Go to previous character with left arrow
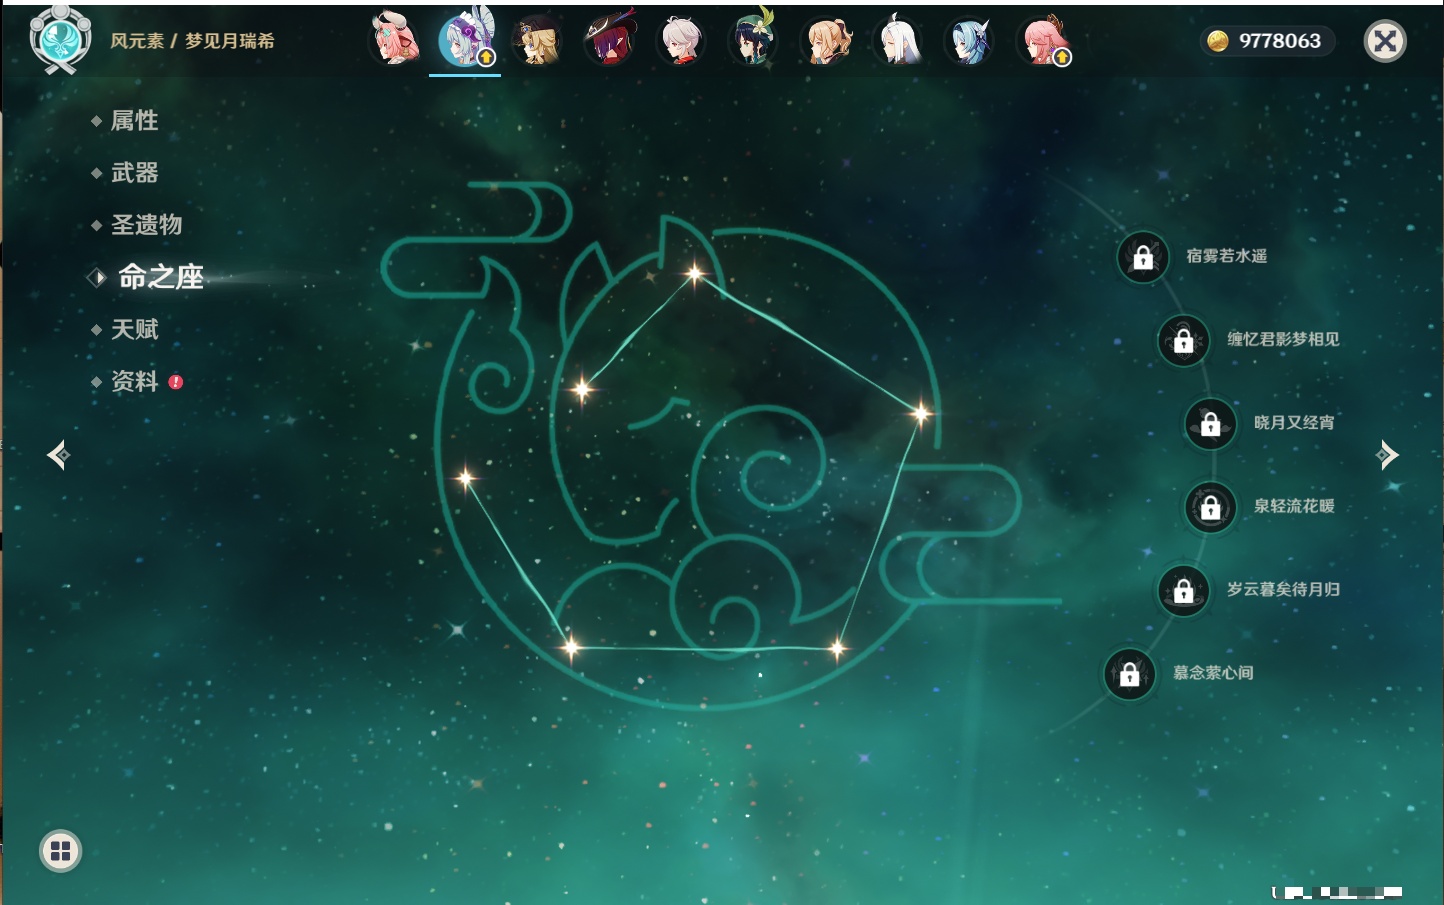This screenshot has height=905, width=1444. [58, 455]
